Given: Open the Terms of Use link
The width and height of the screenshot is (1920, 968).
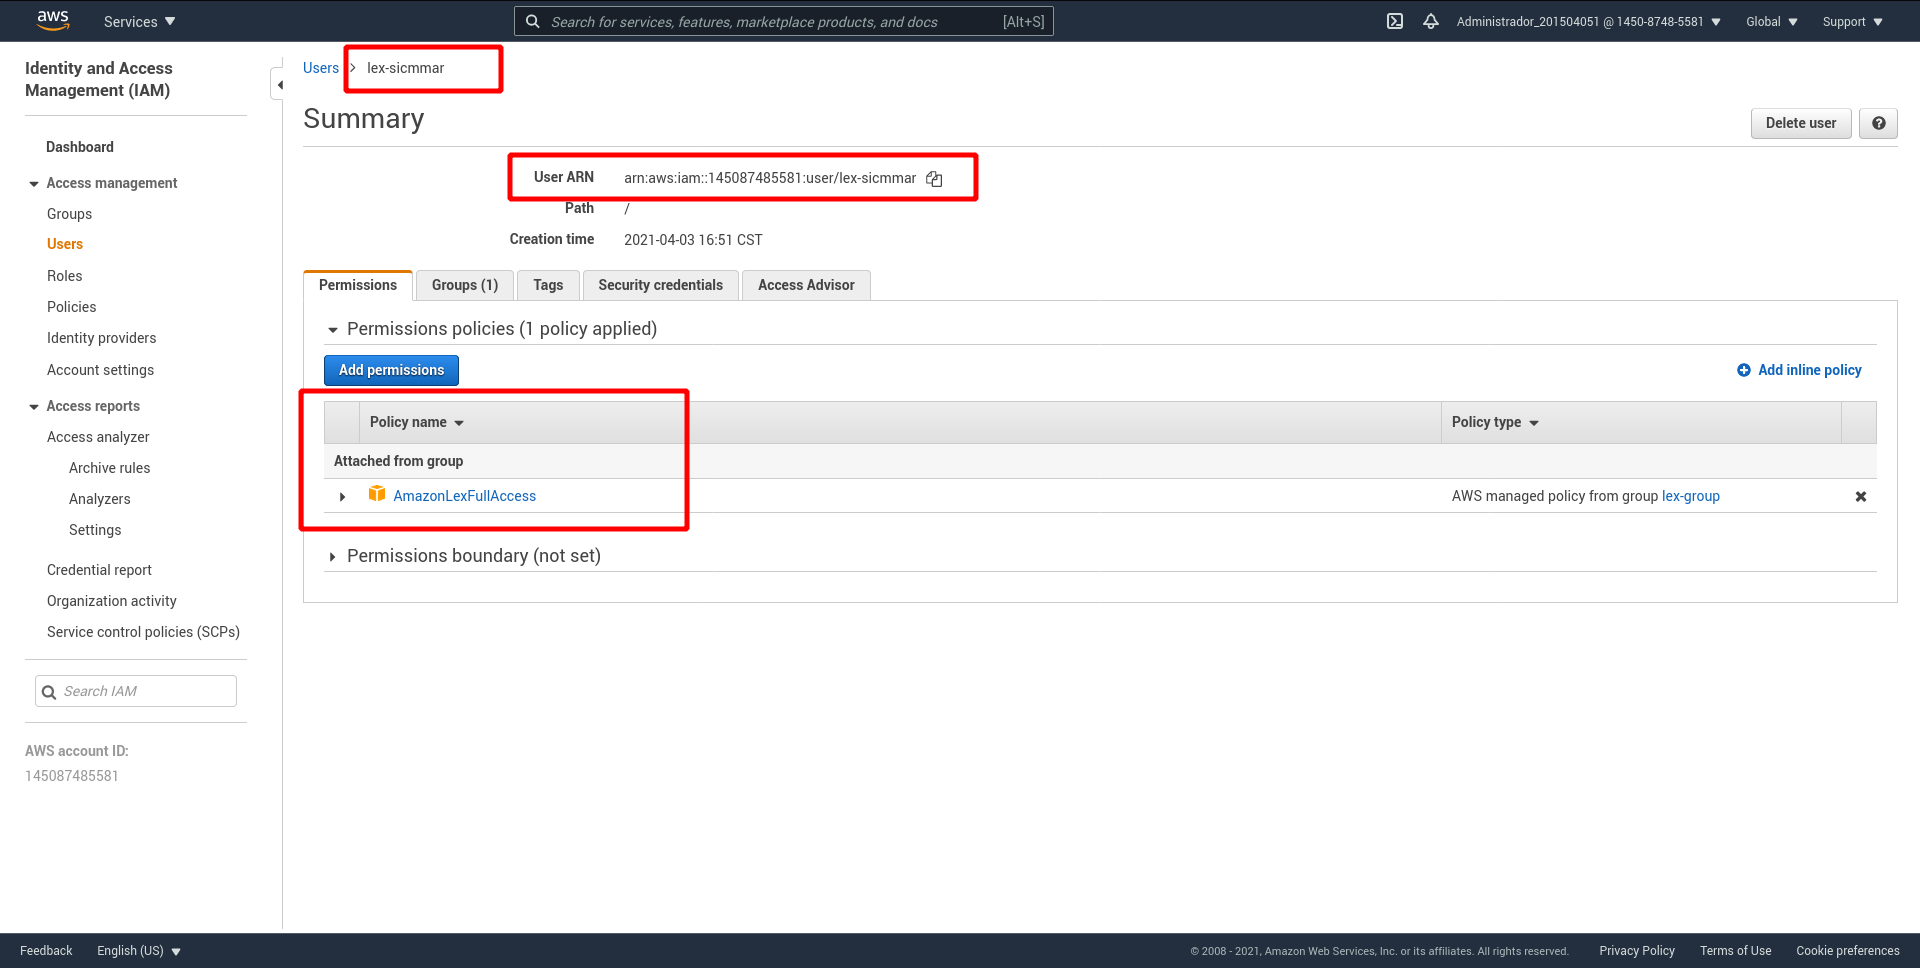Looking at the screenshot, I should click(1735, 951).
